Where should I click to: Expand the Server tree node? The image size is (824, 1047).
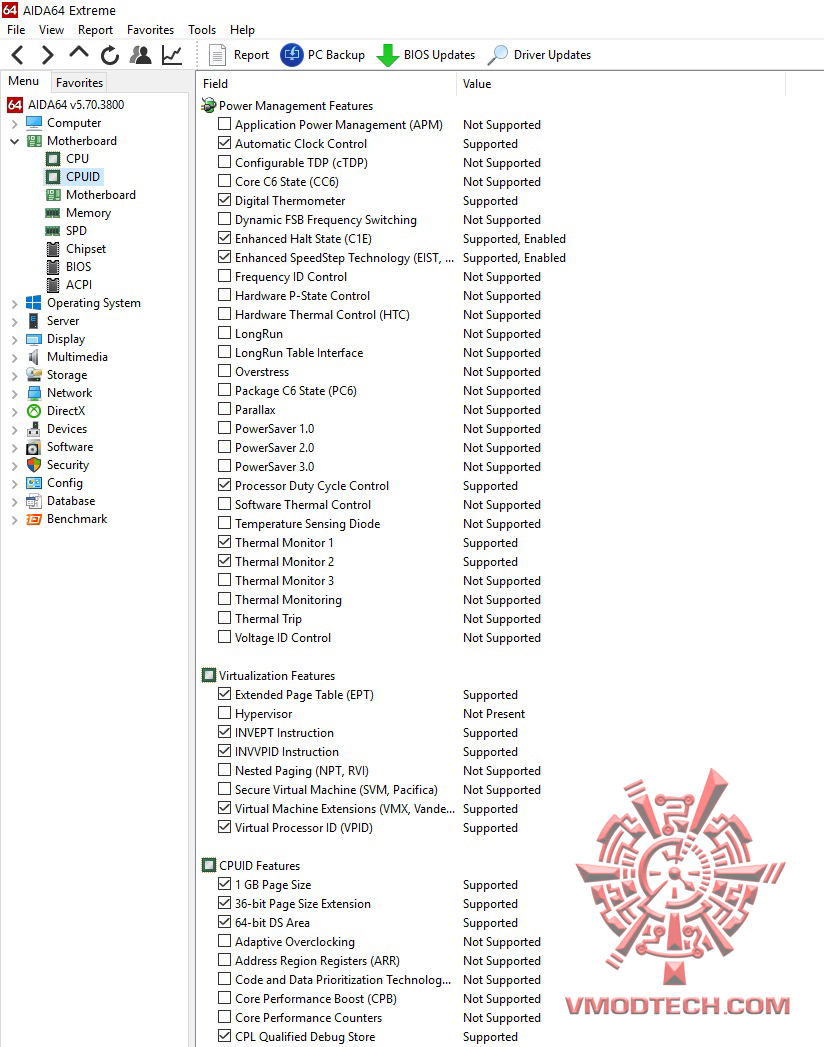point(15,322)
